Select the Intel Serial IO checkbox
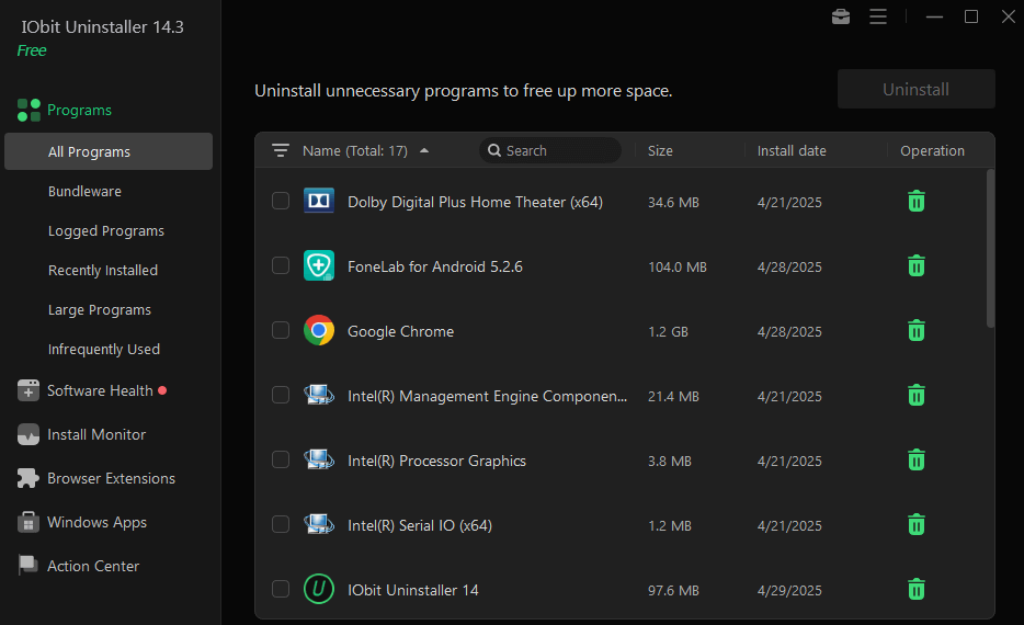This screenshot has width=1024, height=625. (281, 524)
